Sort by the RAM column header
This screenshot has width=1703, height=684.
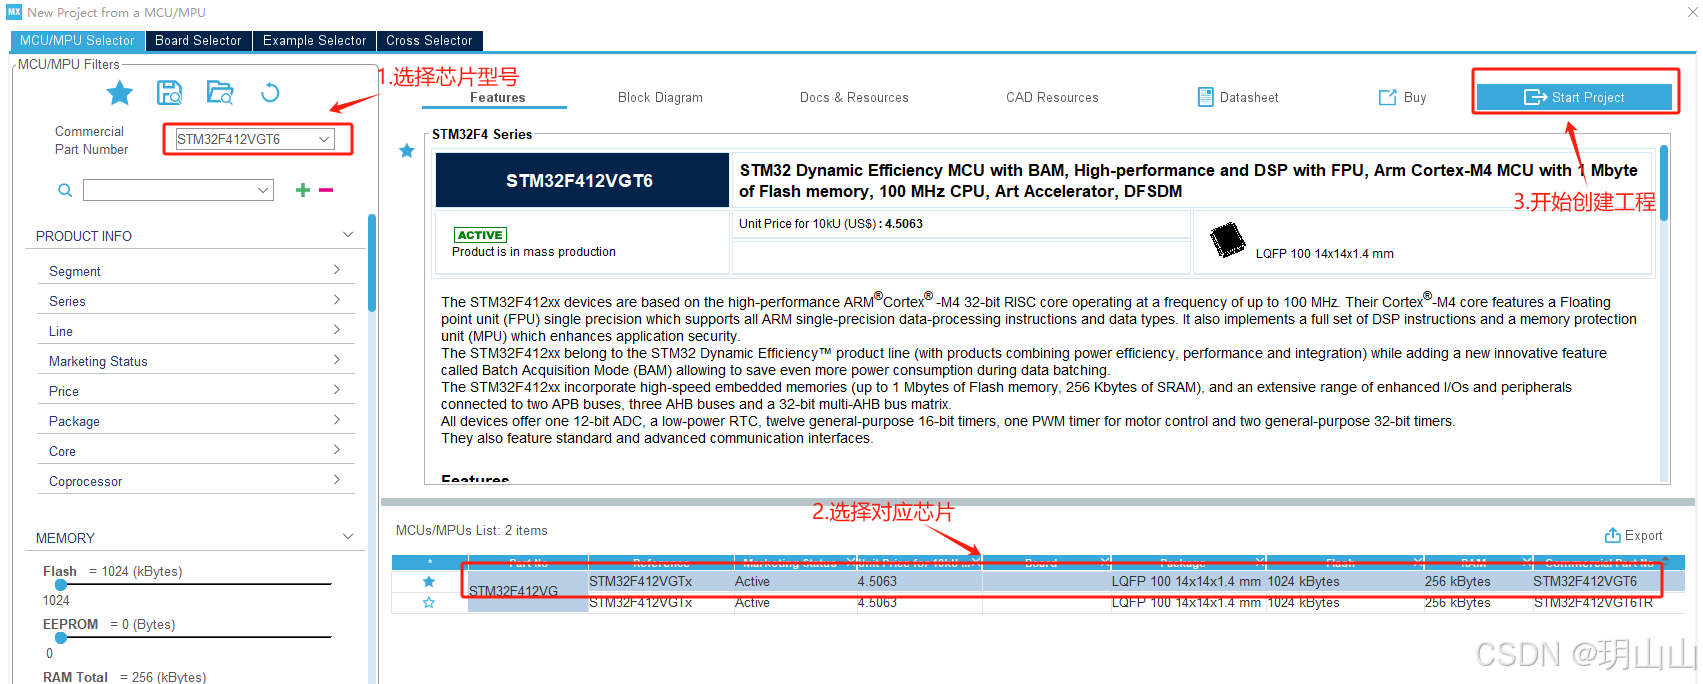[x=1478, y=563]
